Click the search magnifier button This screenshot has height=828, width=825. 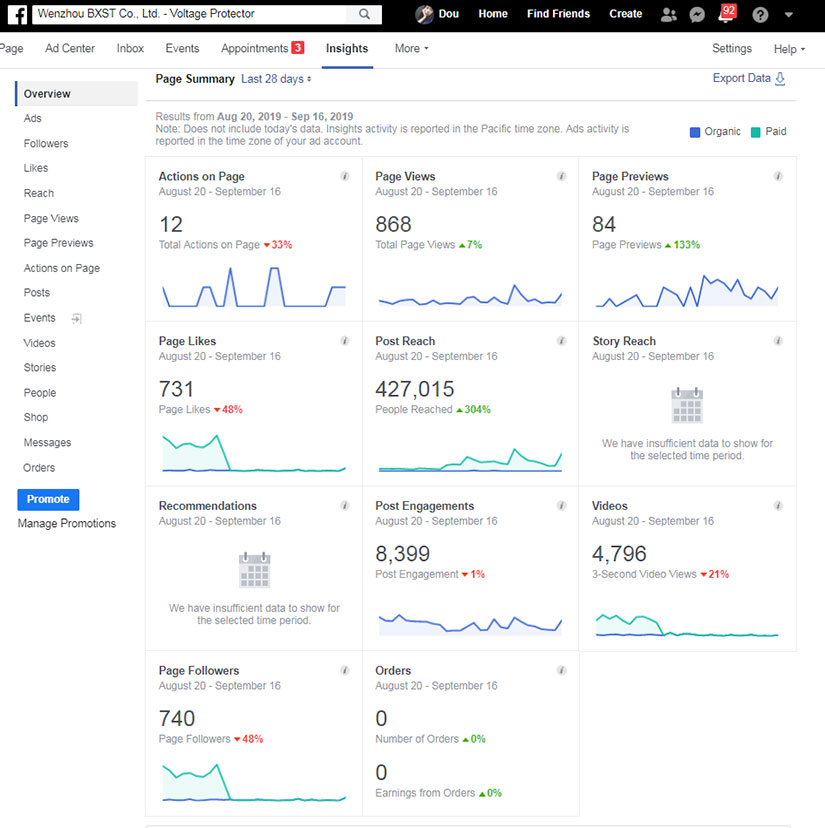pos(364,14)
